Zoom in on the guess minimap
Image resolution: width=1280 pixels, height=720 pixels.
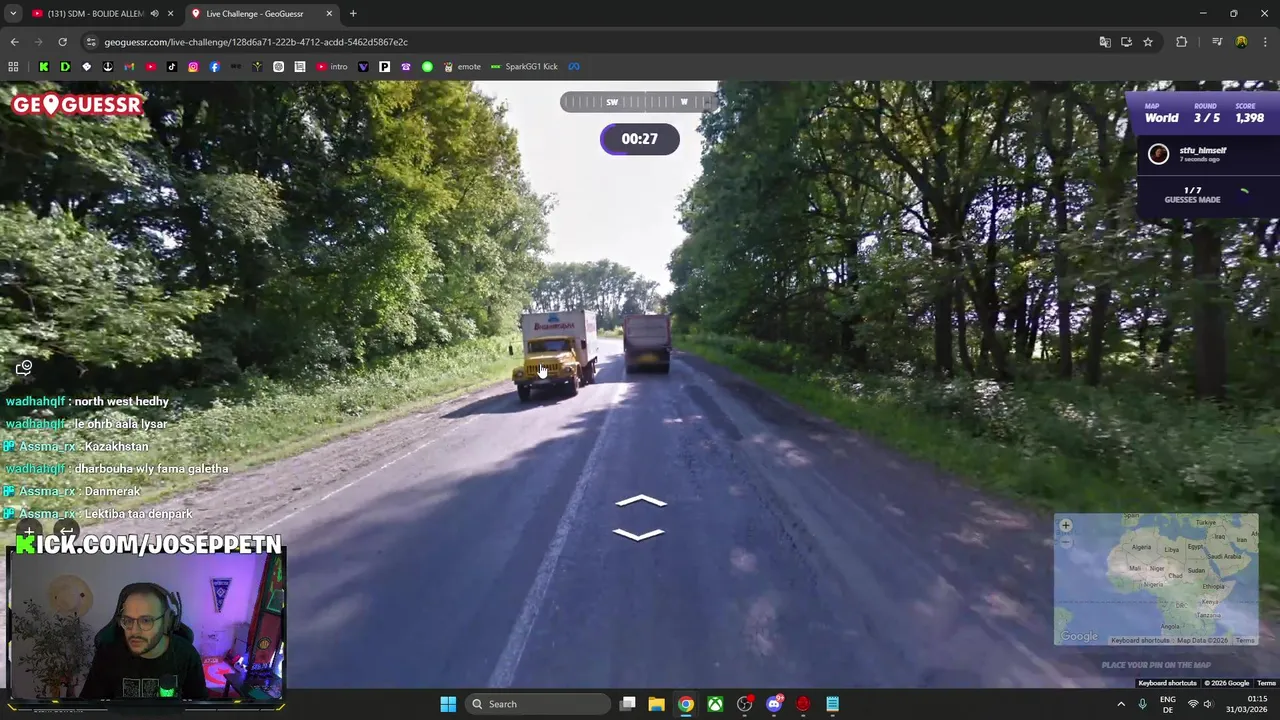tap(1066, 525)
